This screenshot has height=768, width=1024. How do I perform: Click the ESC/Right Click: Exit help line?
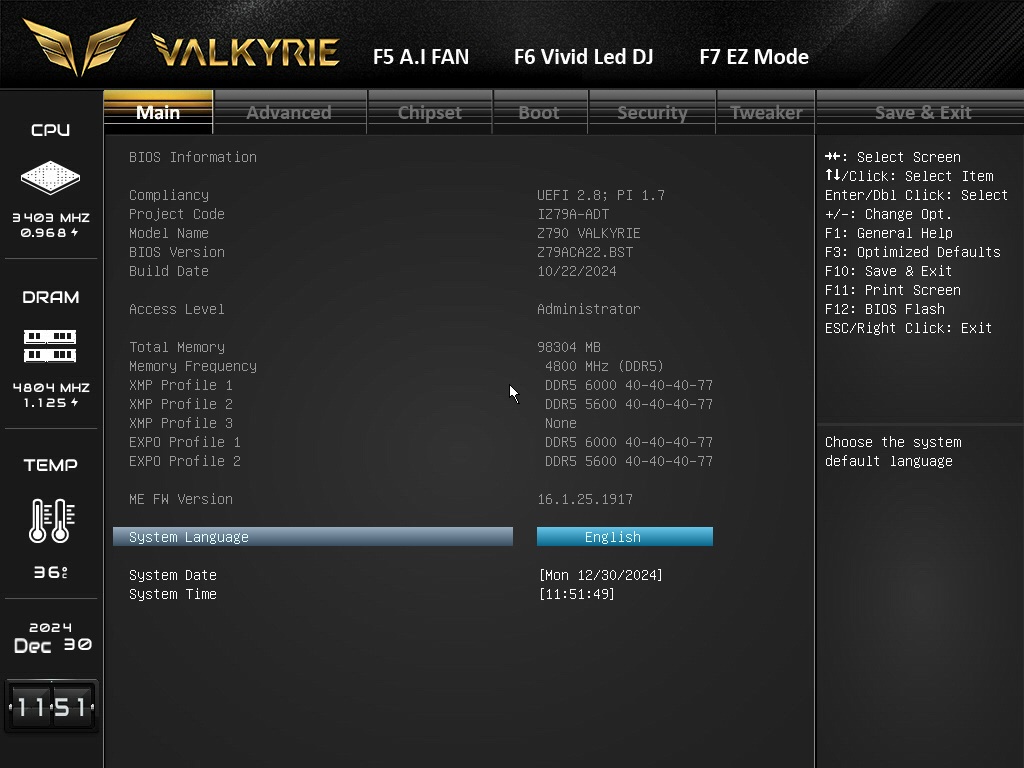coord(908,328)
